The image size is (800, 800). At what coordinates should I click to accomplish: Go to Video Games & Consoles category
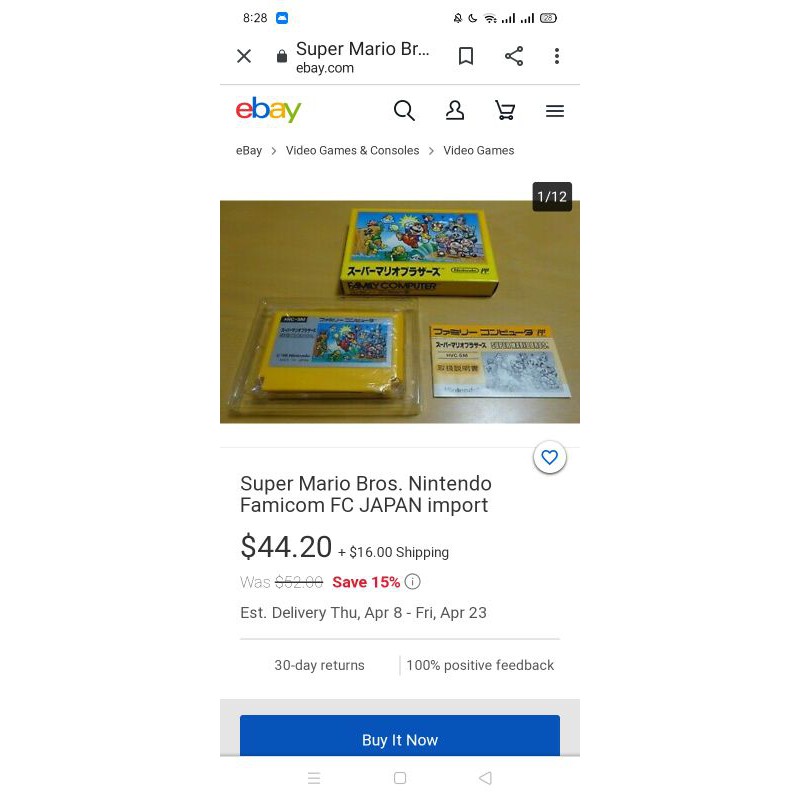point(352,151)
